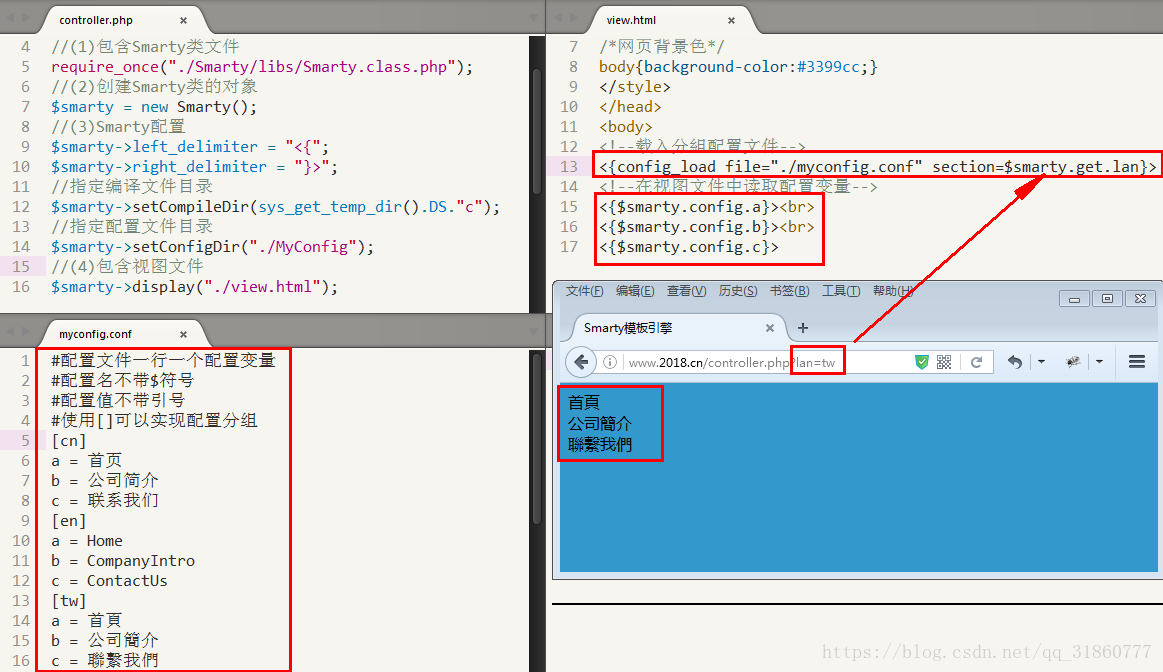Close the browser window
The image size is (1163, 672).
click(1141, 299)
